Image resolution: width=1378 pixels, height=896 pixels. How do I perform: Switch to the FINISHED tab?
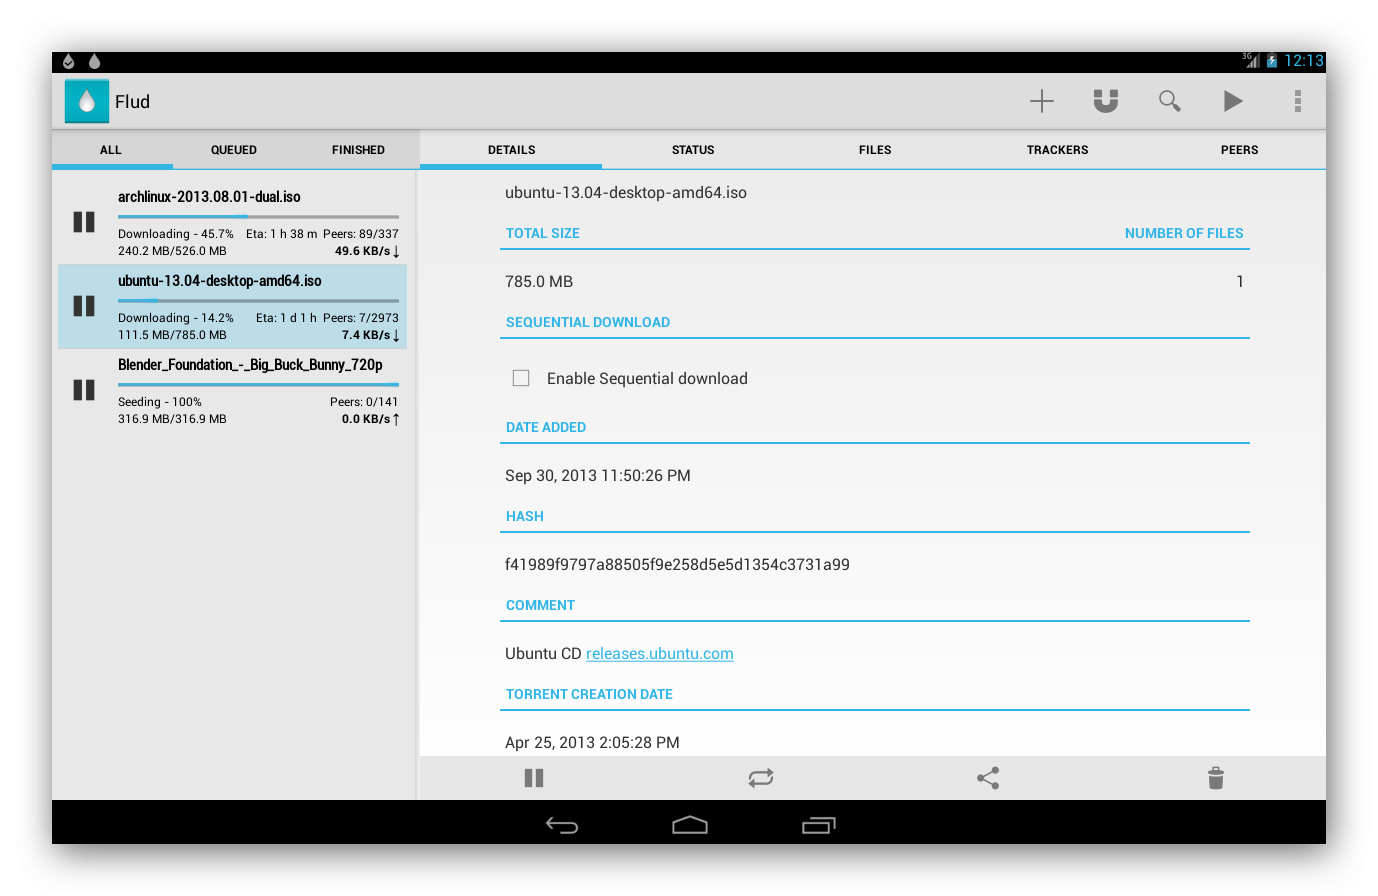coord(358,150)
